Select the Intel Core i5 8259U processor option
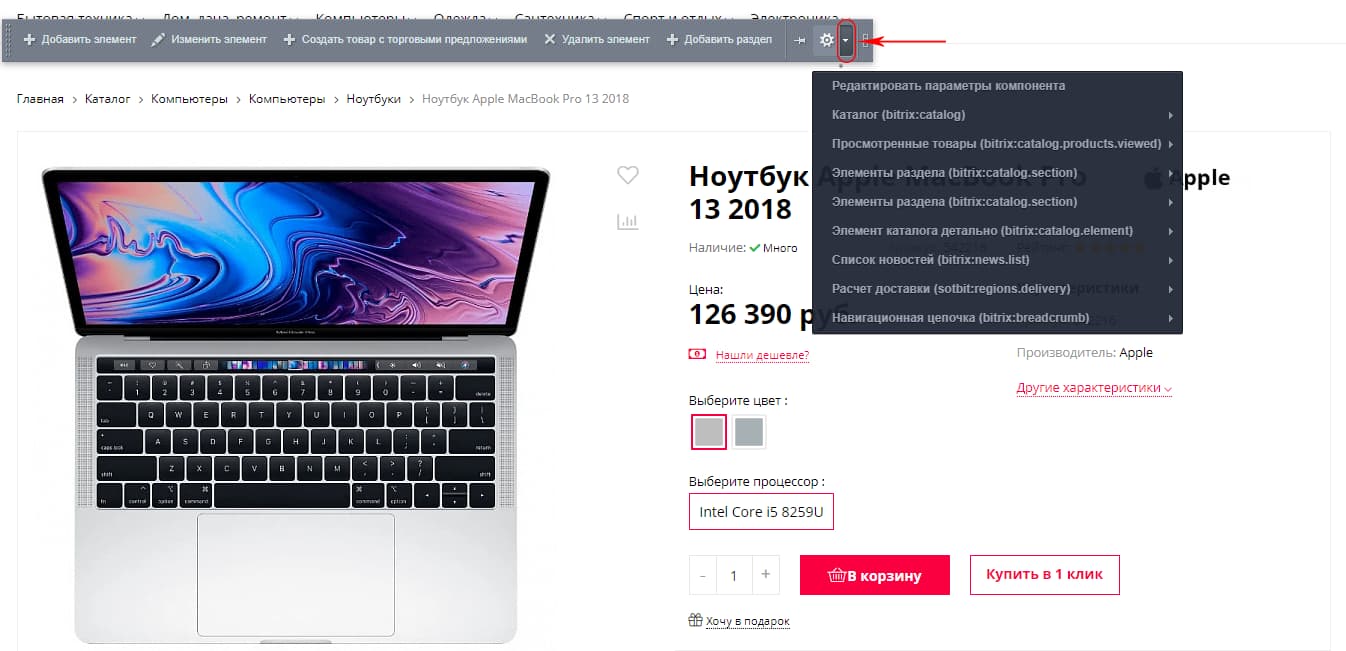Image resolution: width=1346 pixels, height=651 pixels. coord(761,512)
